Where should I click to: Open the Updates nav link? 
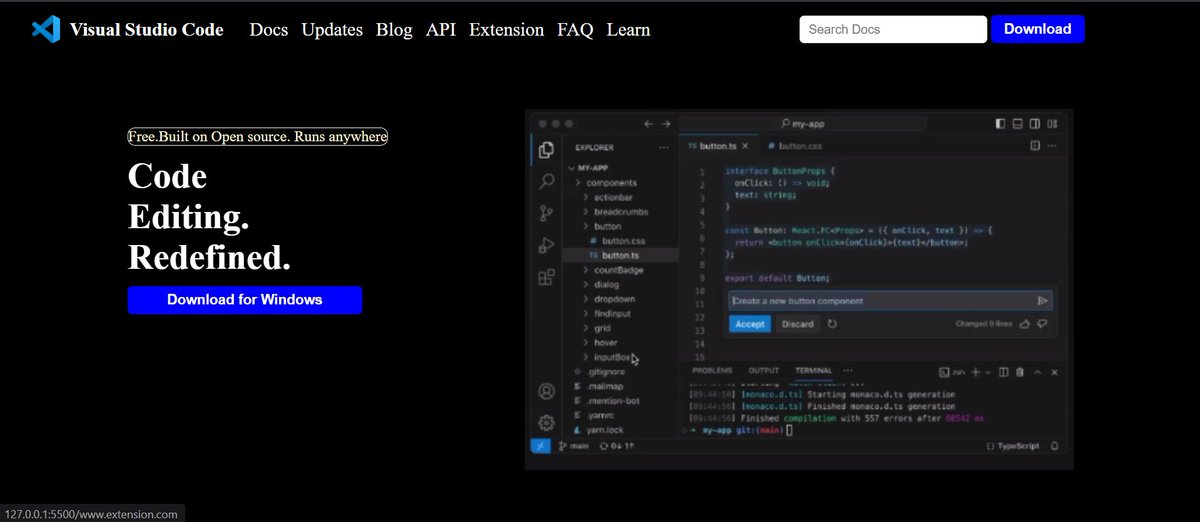332,30
